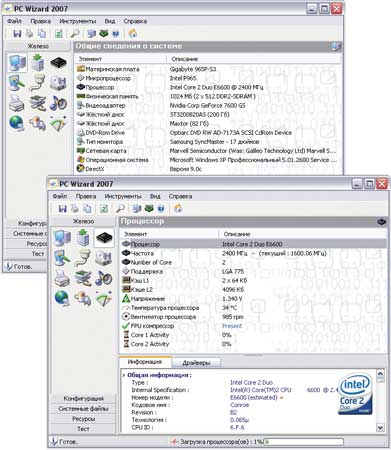391x450 pixels.
Task: Click scrollbar up arrow in information panel
Action: (x=380, y=374)
